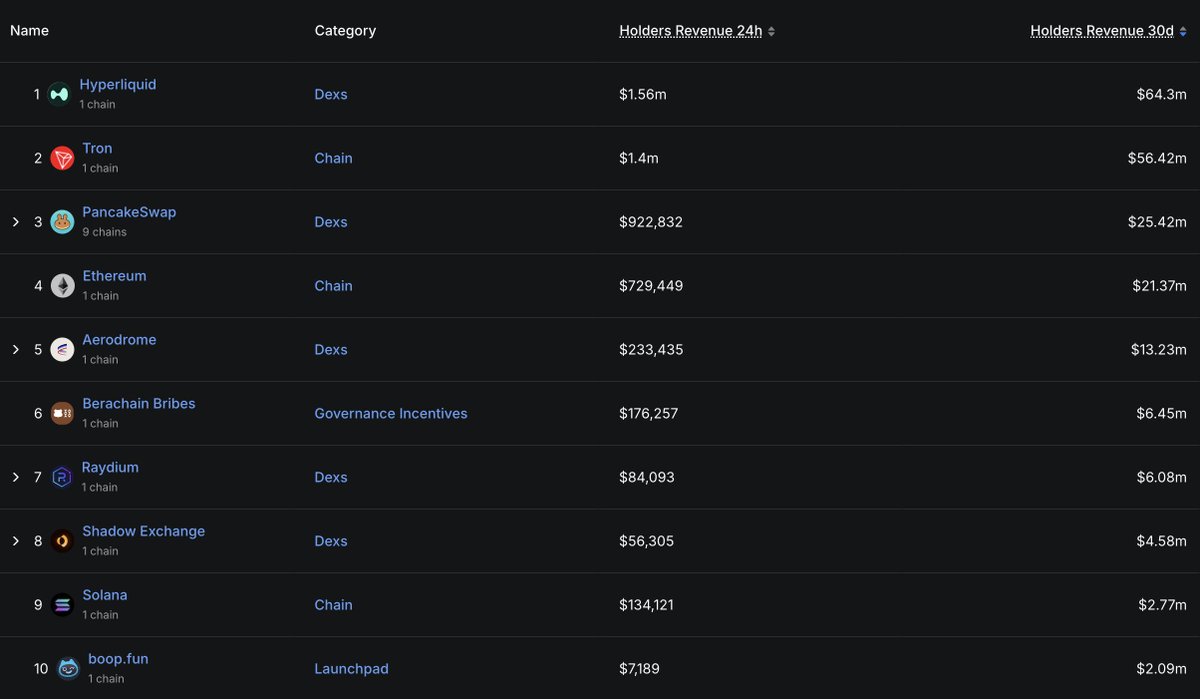Open Chain category in Solana row
Screen dimensions: 1200x699
pyautogui.click(x=333, y=605)
